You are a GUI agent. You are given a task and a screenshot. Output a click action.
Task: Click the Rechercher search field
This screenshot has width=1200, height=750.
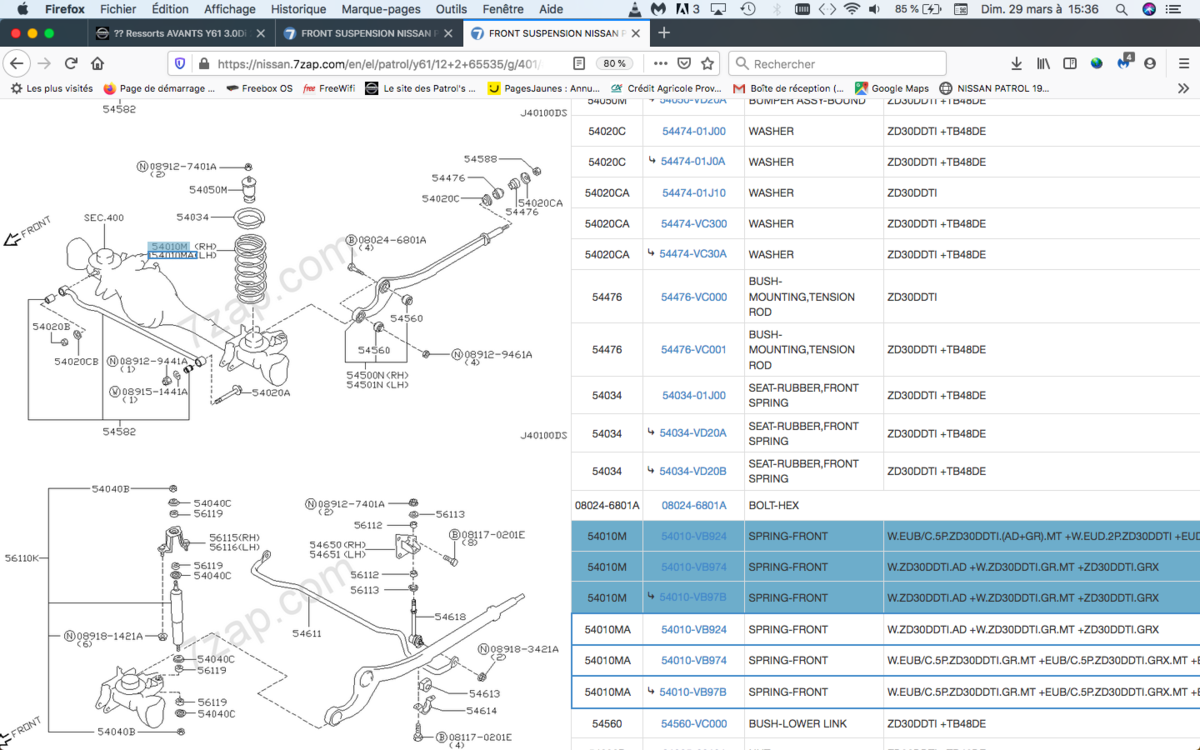click(837, 63)
